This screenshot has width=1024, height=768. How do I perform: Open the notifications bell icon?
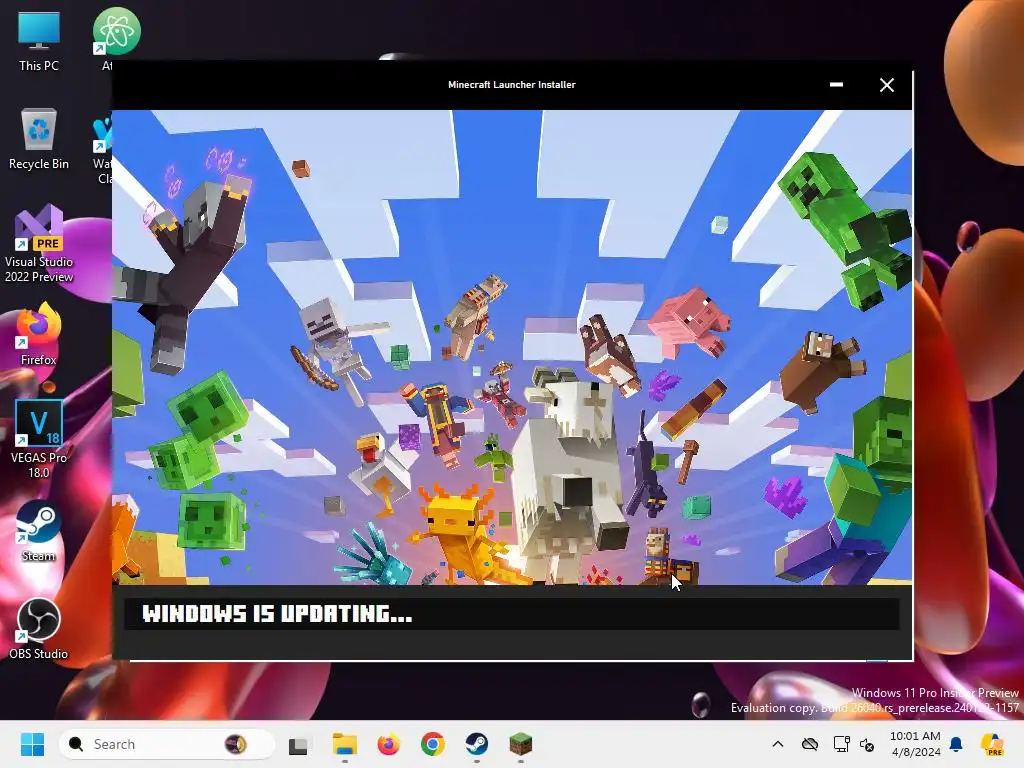pos(956,744)
